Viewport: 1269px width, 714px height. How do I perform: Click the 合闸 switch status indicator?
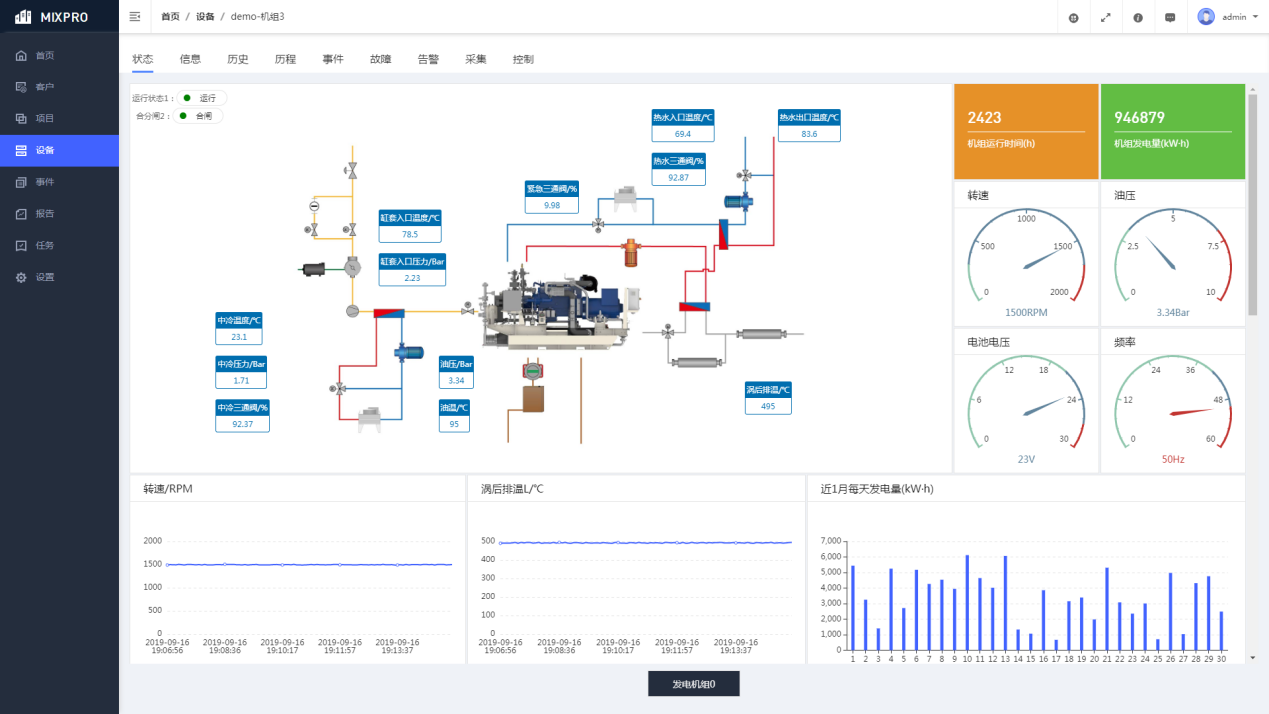pyautogui.click(x=197, y=116)
